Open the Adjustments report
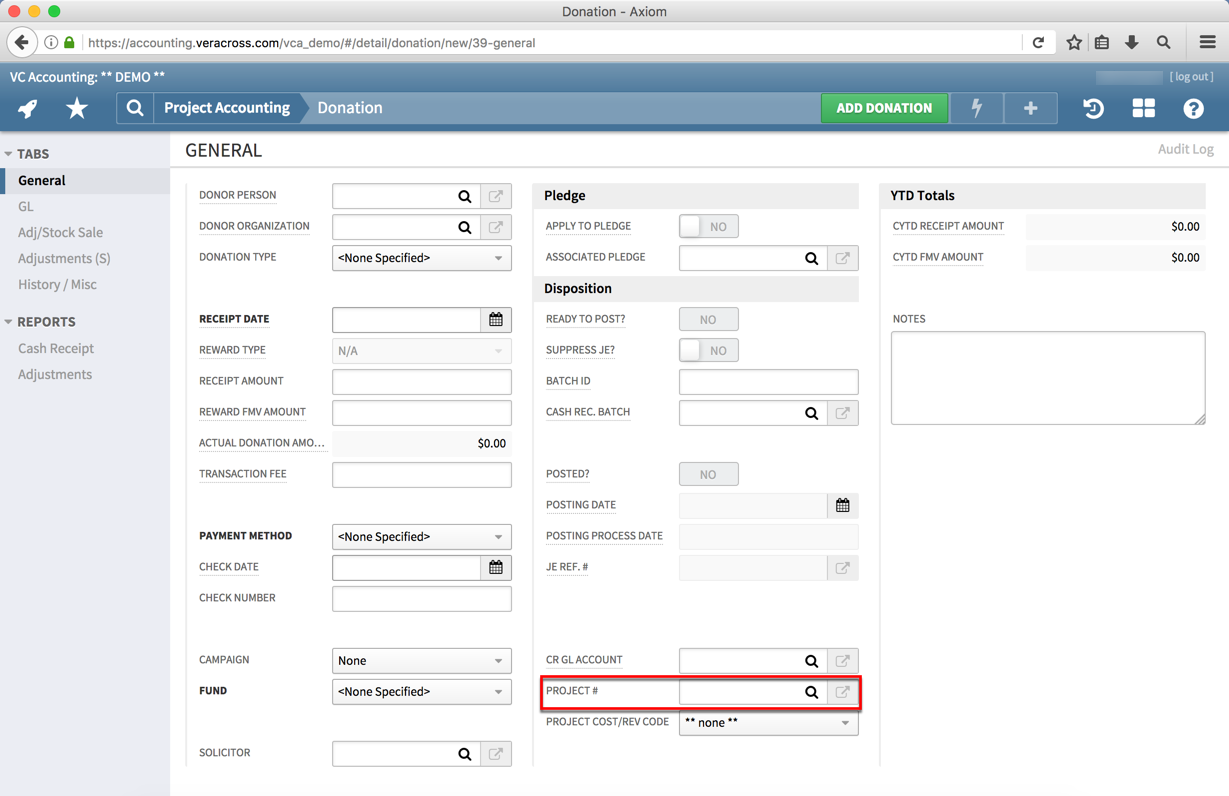Screen dimensions: 1229x796 55,375
